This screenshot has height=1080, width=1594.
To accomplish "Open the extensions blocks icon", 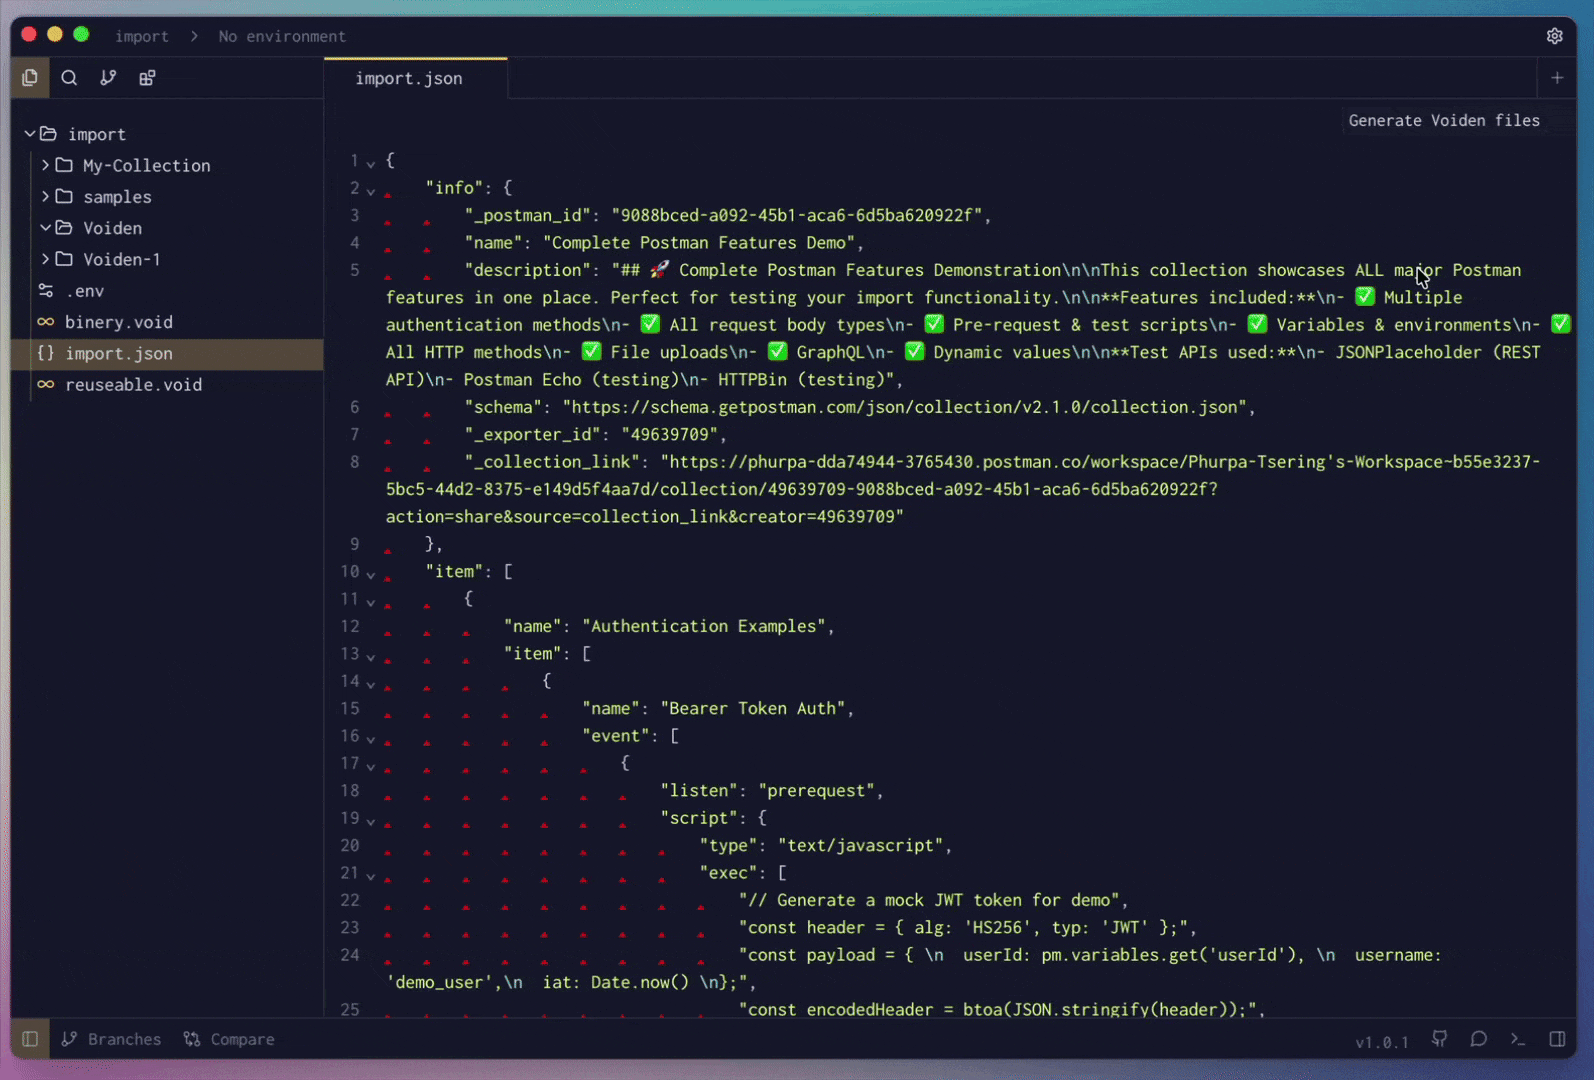I will click(147, 78).
